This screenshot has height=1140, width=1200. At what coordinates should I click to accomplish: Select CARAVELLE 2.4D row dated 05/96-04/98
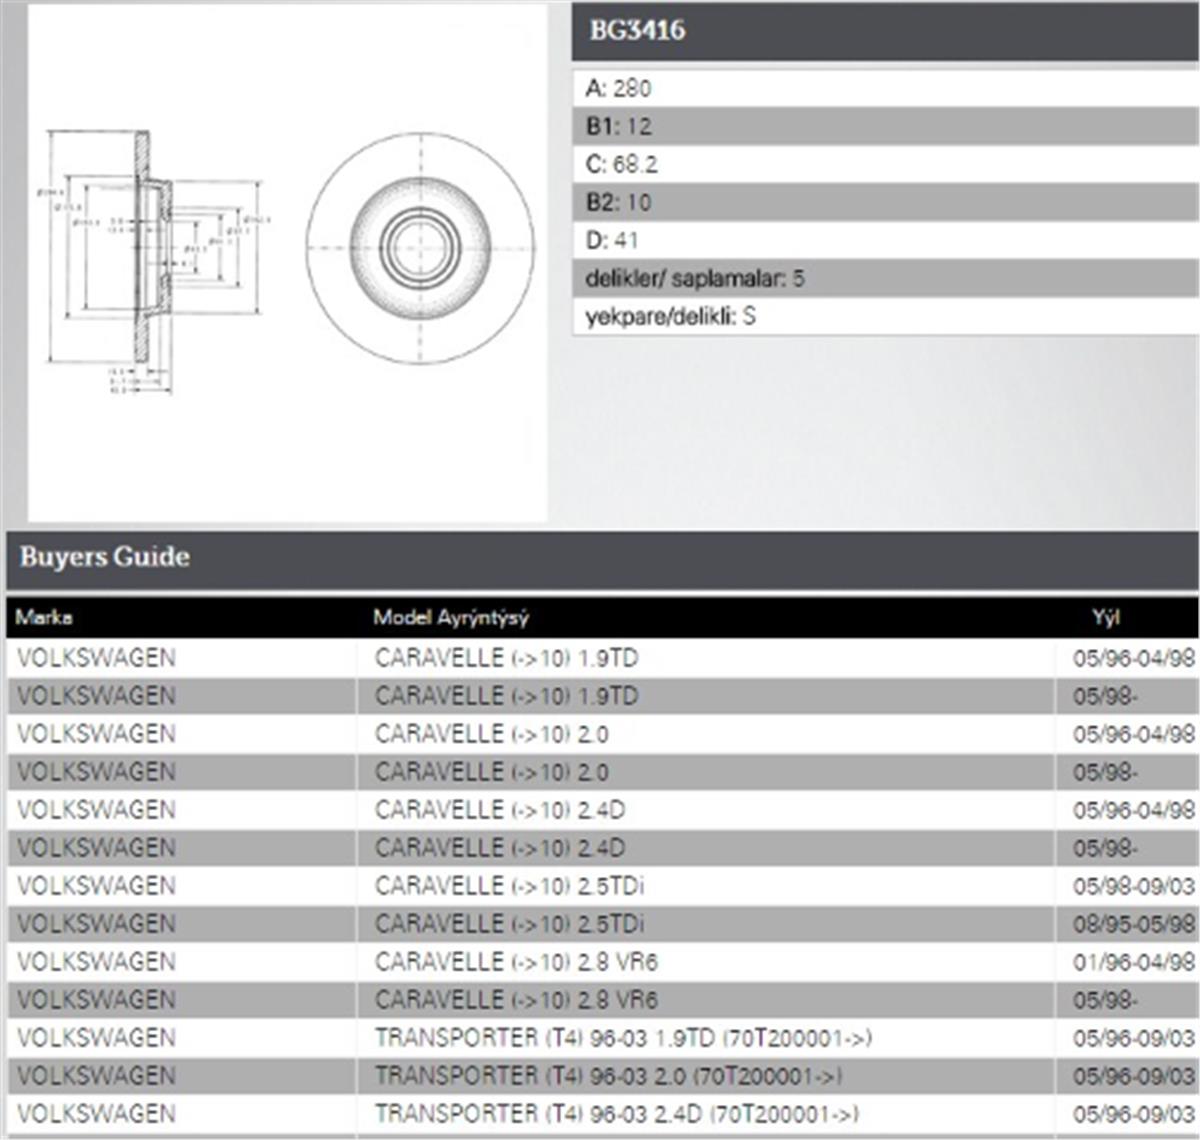click(603, 810)
